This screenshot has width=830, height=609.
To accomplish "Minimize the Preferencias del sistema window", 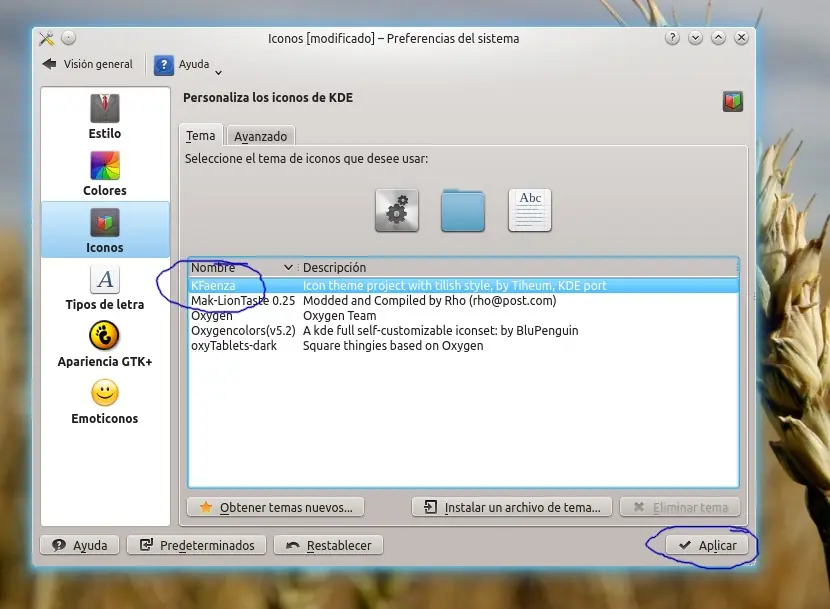I will 696,38.
